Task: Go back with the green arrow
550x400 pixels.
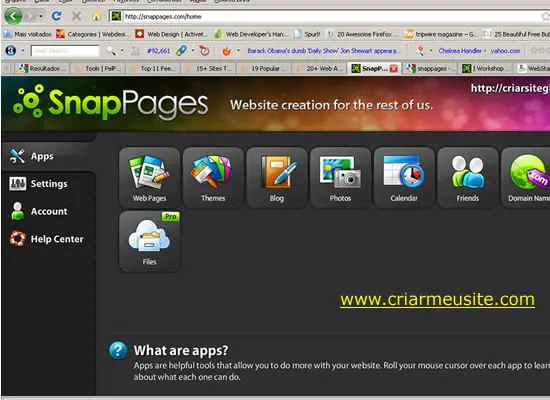Action: [14, 16]
